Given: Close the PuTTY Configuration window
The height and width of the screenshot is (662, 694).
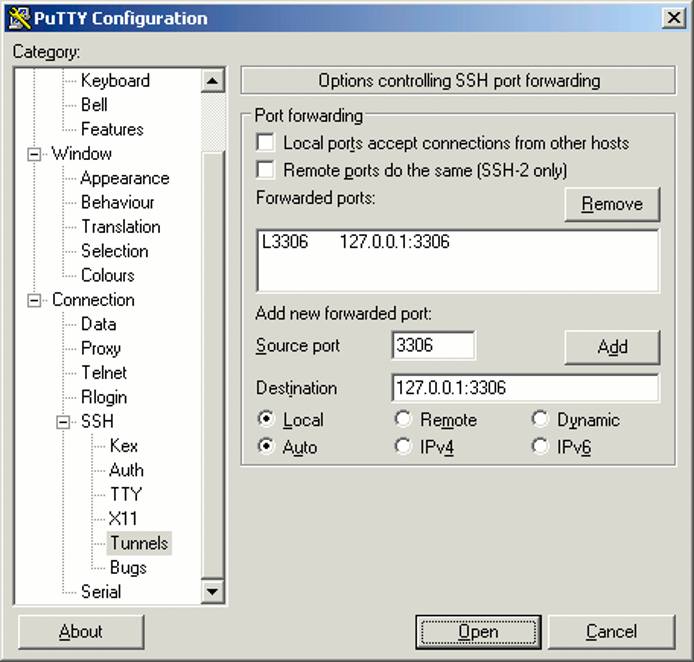Looking at the screenshot, I should pyautogui.click(x=673, y=18).
